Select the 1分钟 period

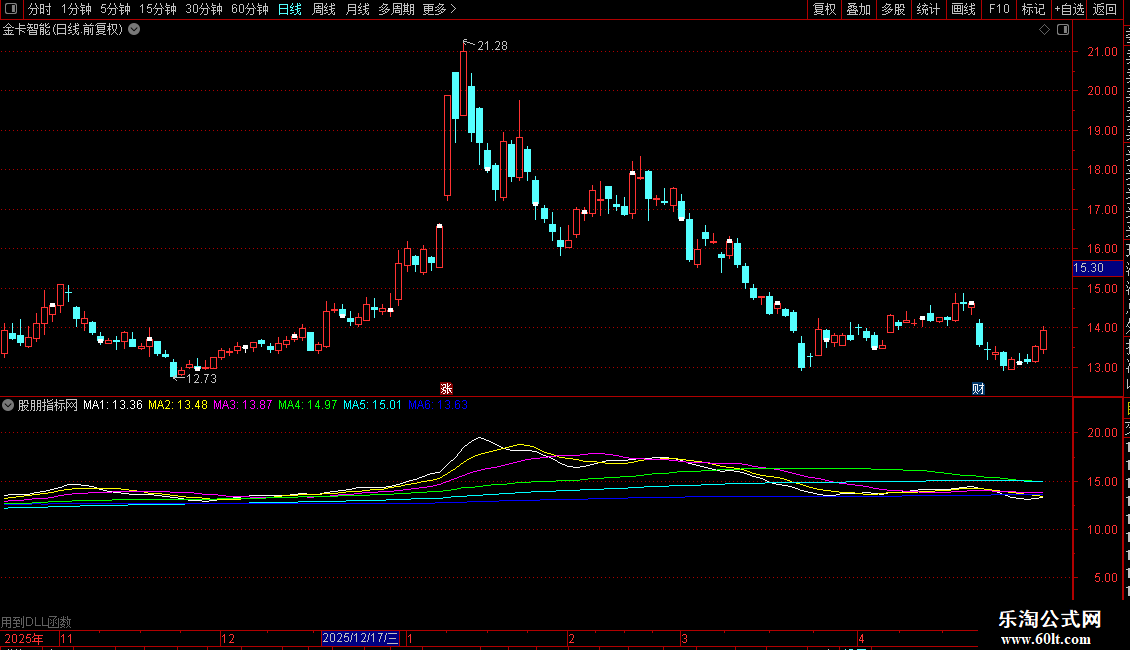[76, 9]
